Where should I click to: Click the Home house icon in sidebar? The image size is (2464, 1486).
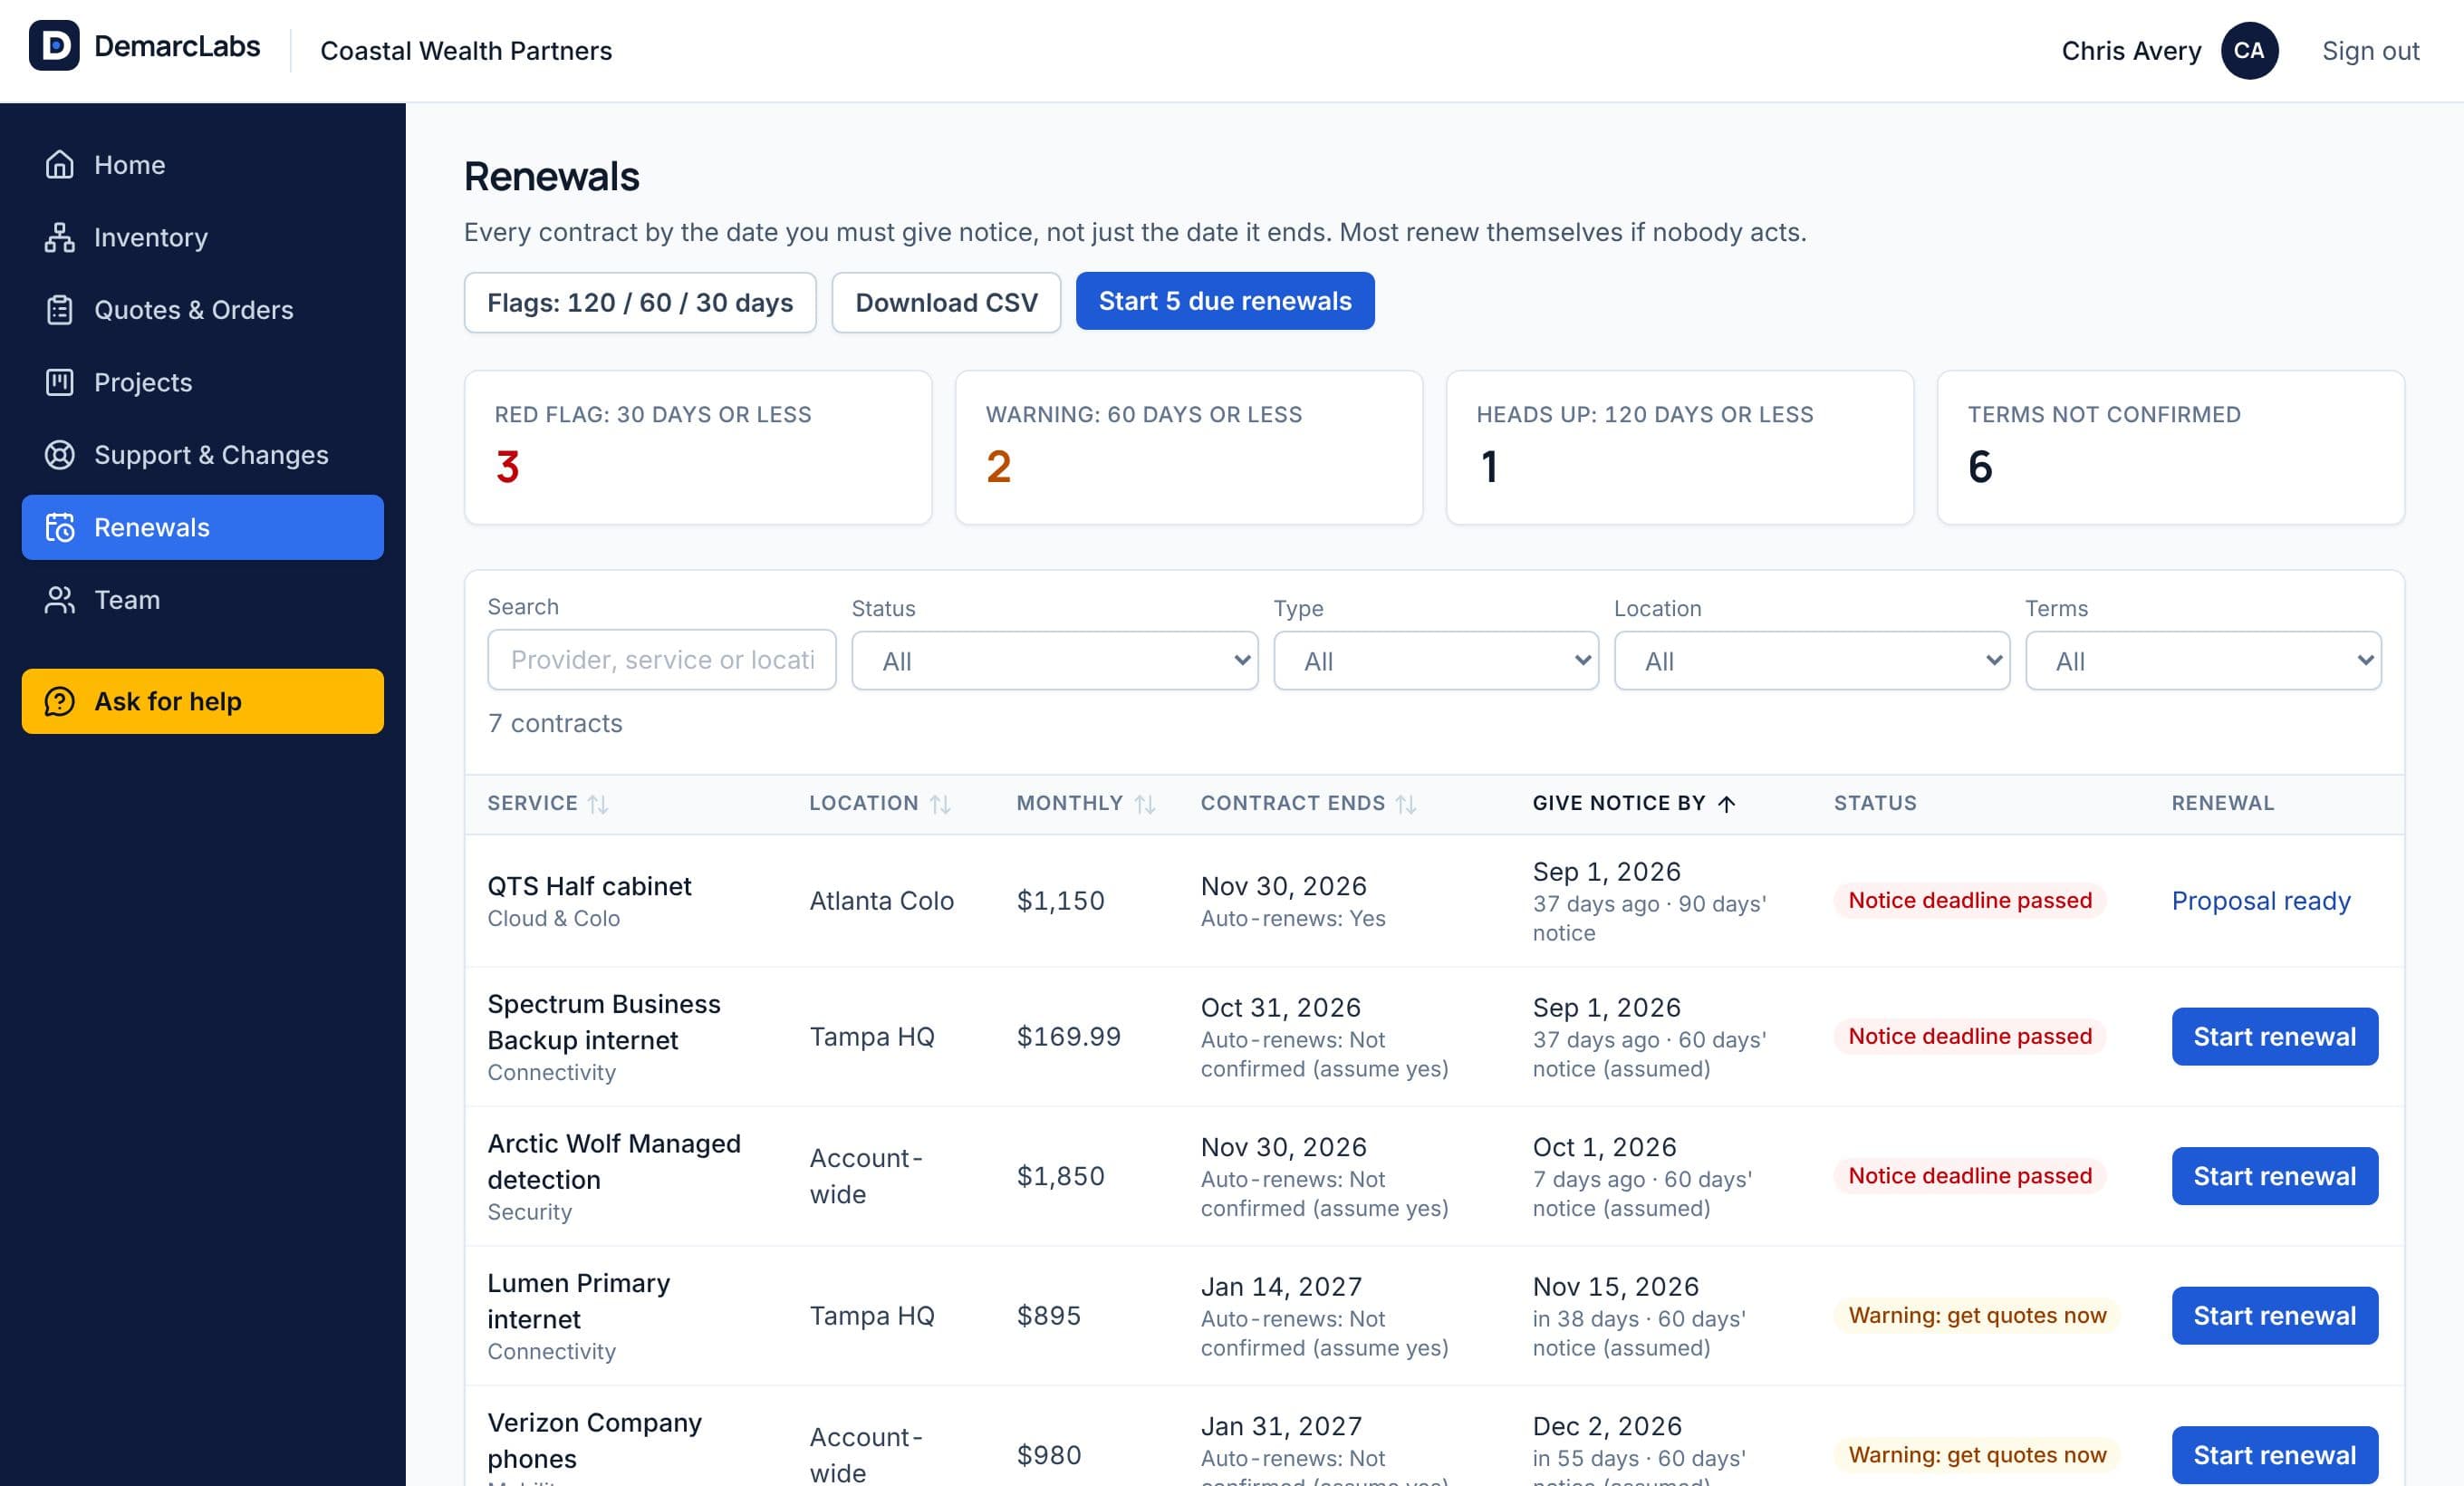tap(60, 165)
